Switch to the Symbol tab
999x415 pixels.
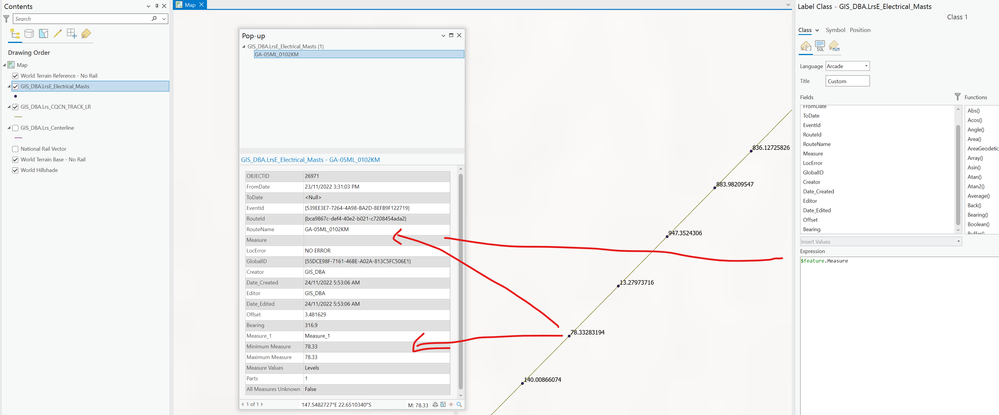(x=835, y=30)
